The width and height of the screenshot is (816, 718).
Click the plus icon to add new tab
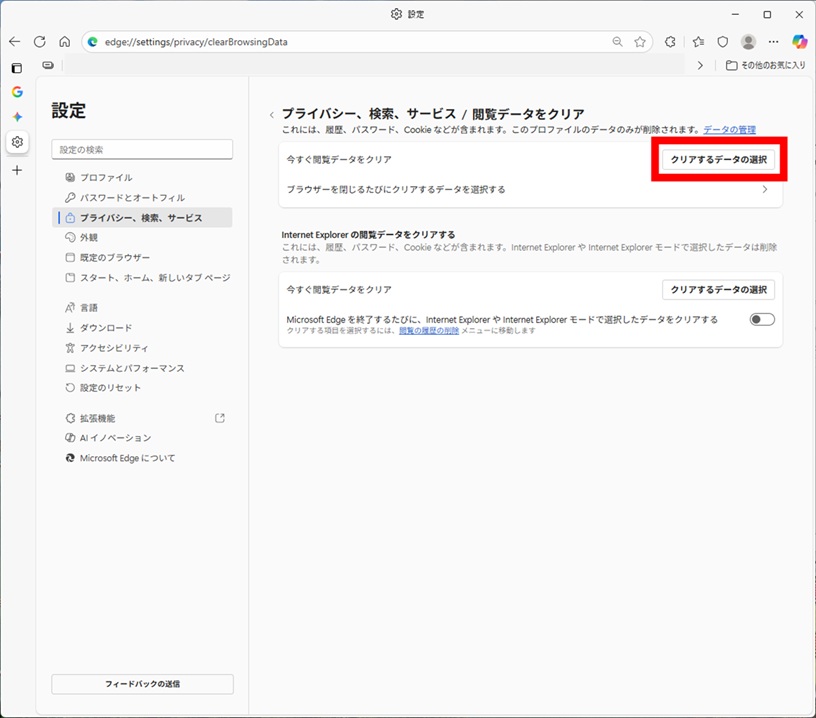click(x=17, y=170)
